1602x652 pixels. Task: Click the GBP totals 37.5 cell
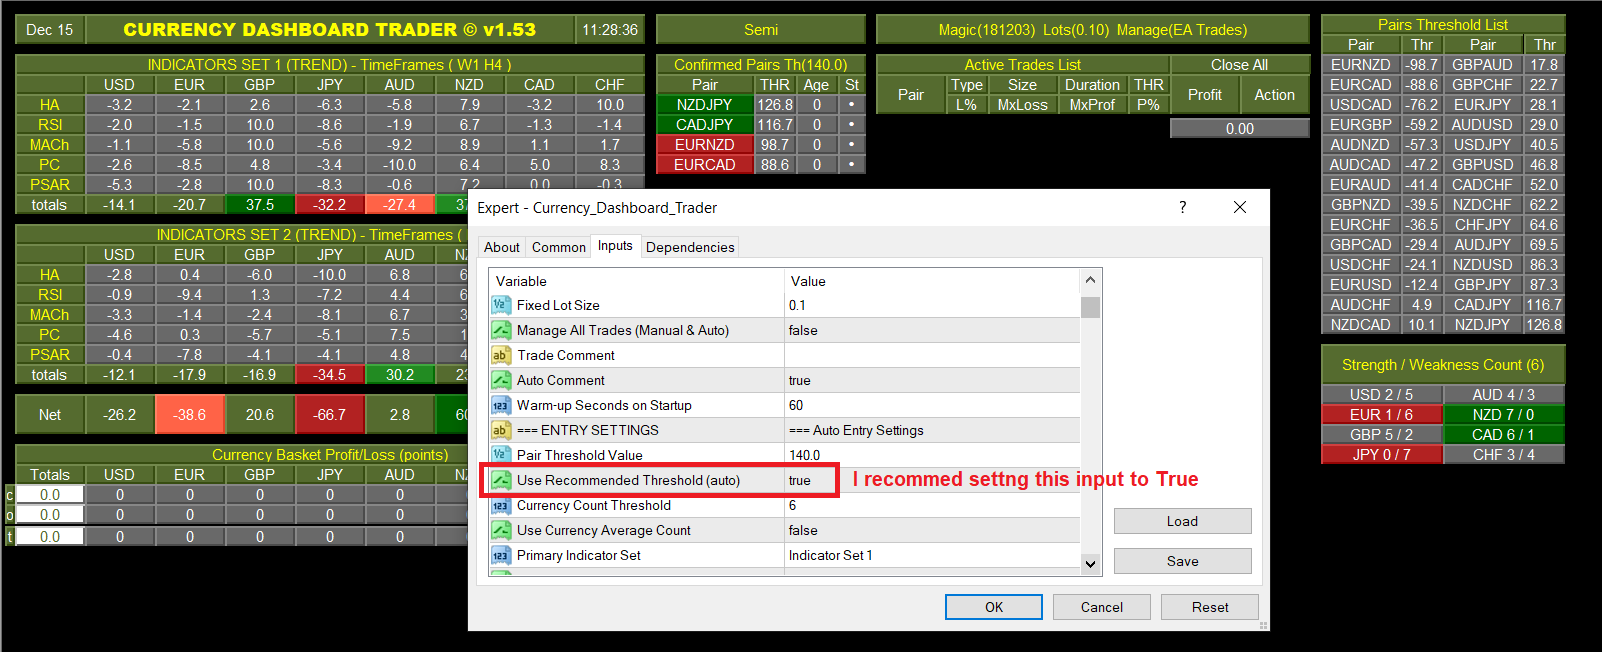coord(259,204)
